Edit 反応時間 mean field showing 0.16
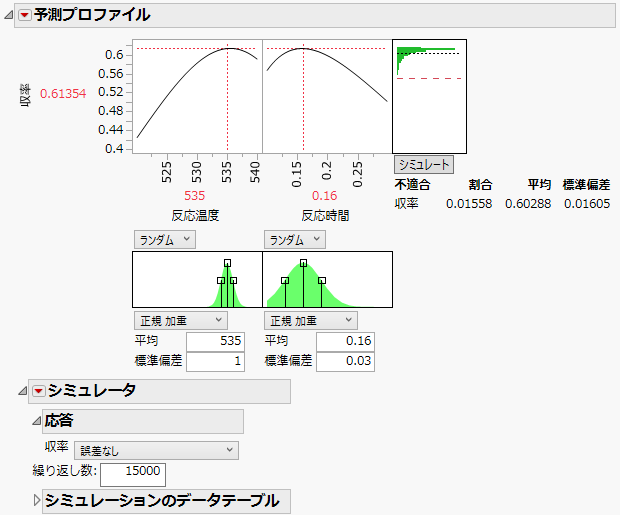 pyautogui.click(x=345, y=341)
